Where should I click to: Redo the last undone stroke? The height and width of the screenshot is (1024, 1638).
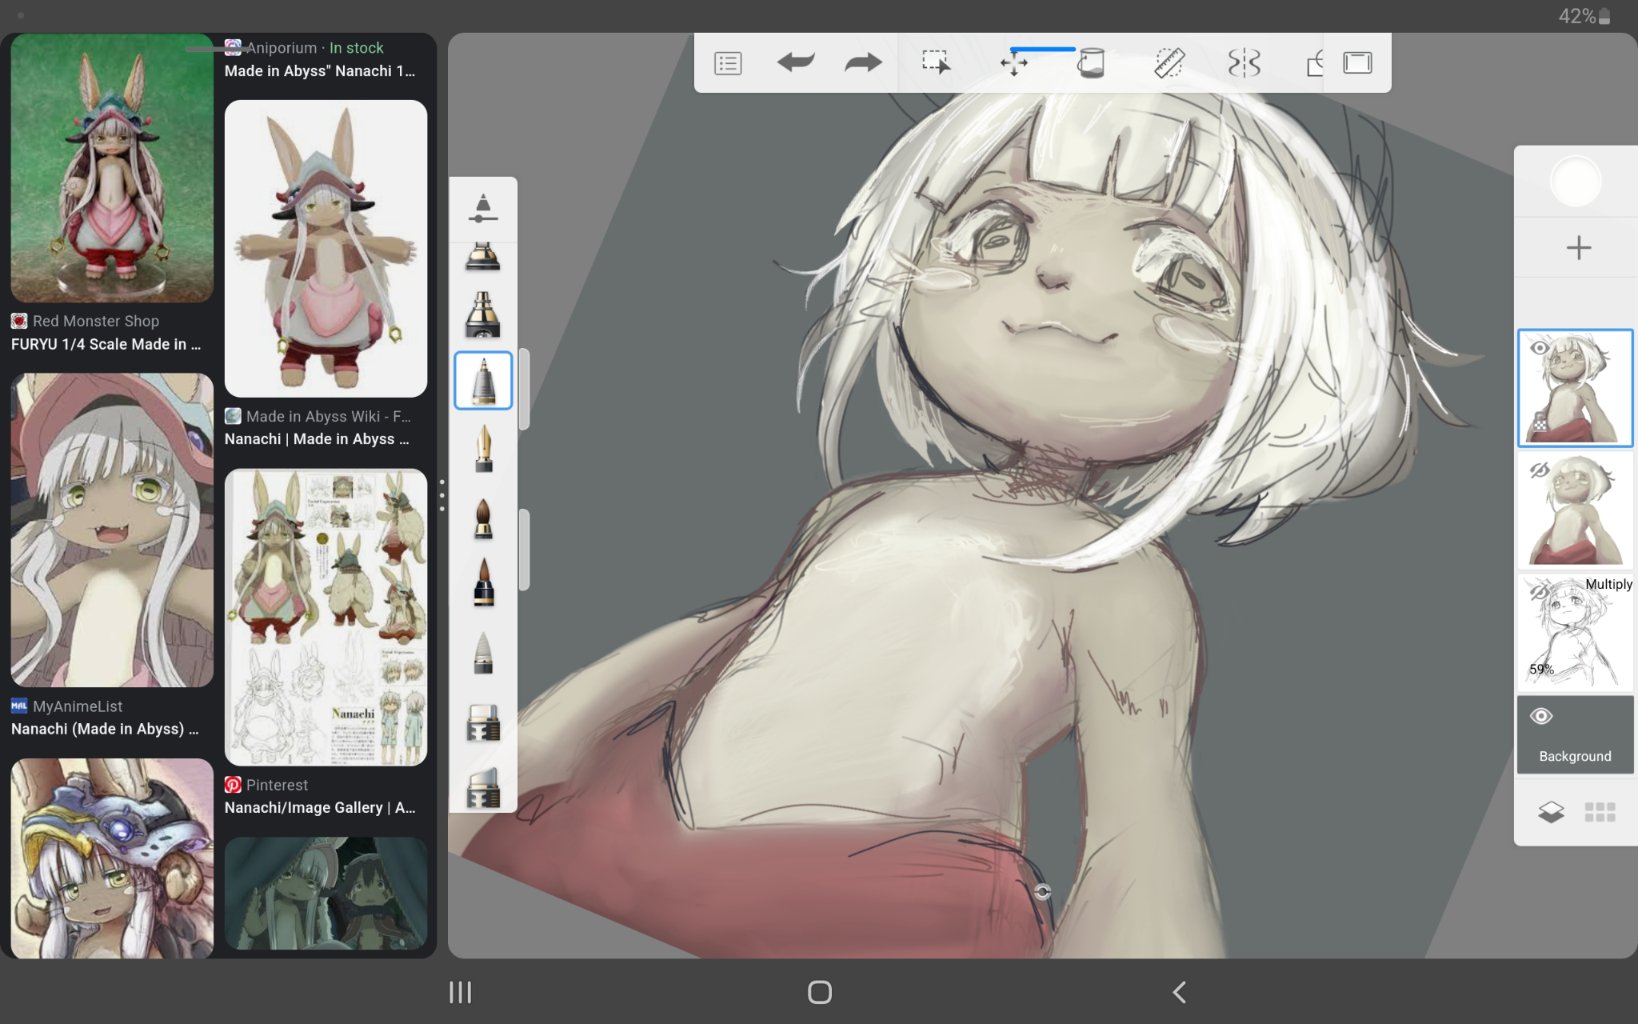click(x=863, y=63)
